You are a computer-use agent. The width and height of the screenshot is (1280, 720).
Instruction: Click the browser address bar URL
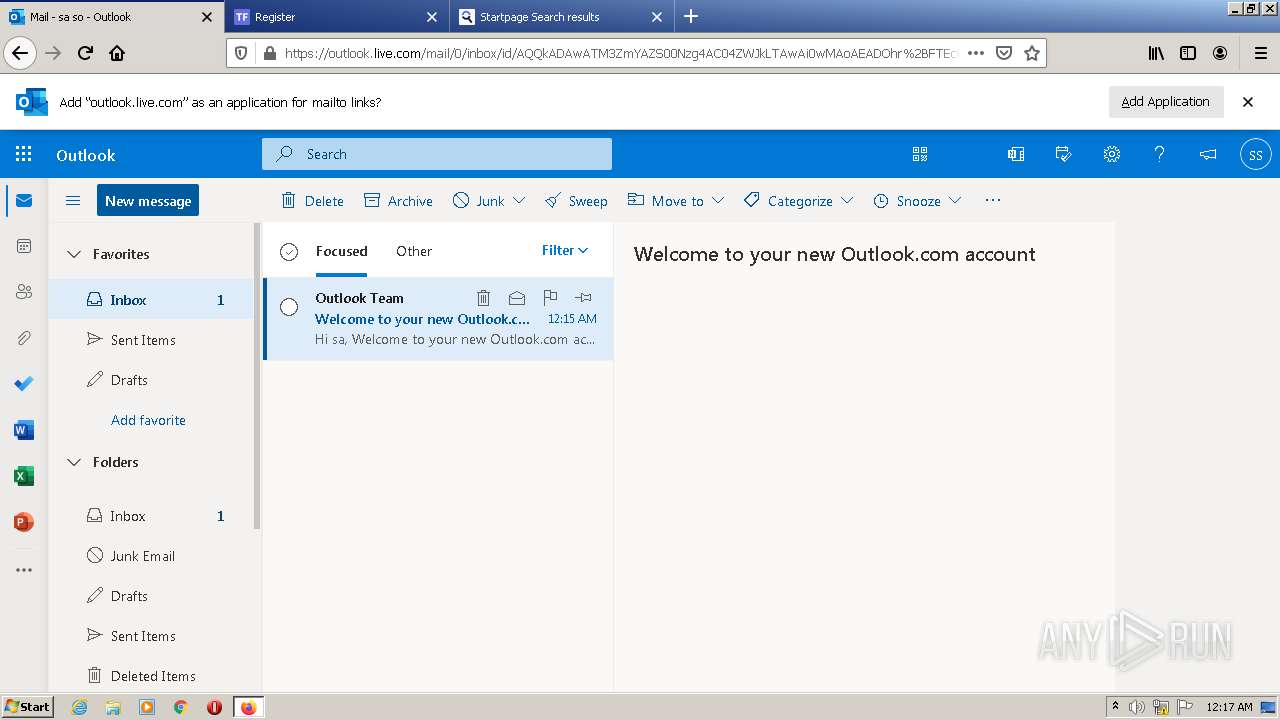pos(620,53)
